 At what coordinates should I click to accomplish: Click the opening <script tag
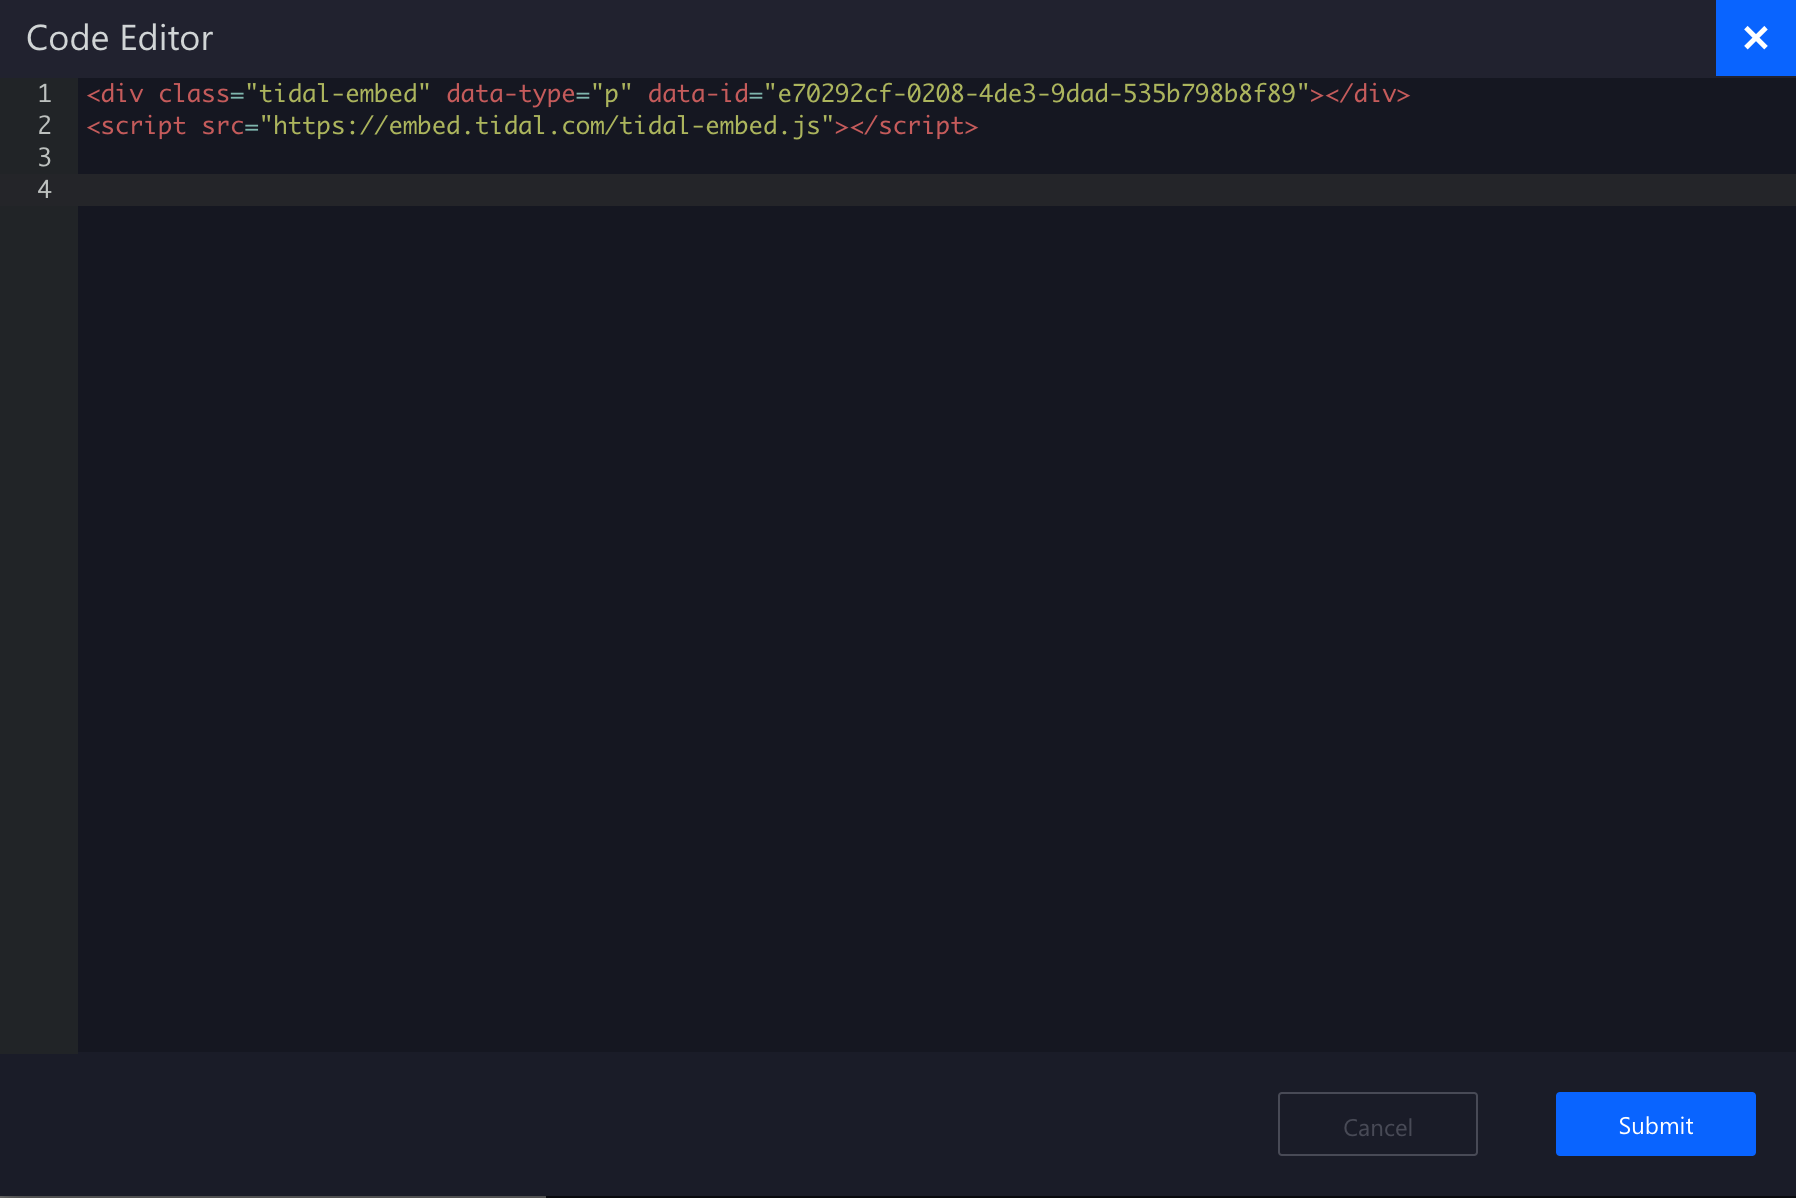pos(137,126)
